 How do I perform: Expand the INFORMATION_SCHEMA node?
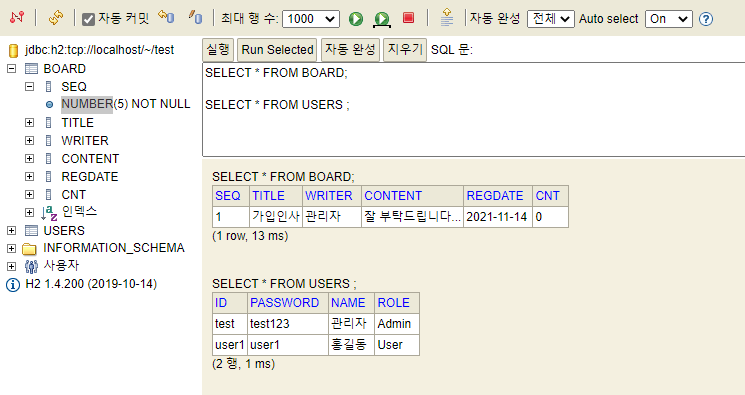pyautogui.click(x=11, y=248)
